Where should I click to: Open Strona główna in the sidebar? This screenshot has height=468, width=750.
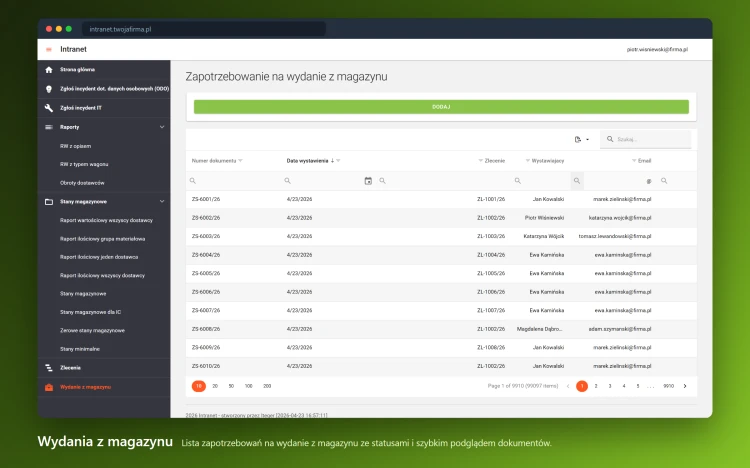[x=77, y=70]
